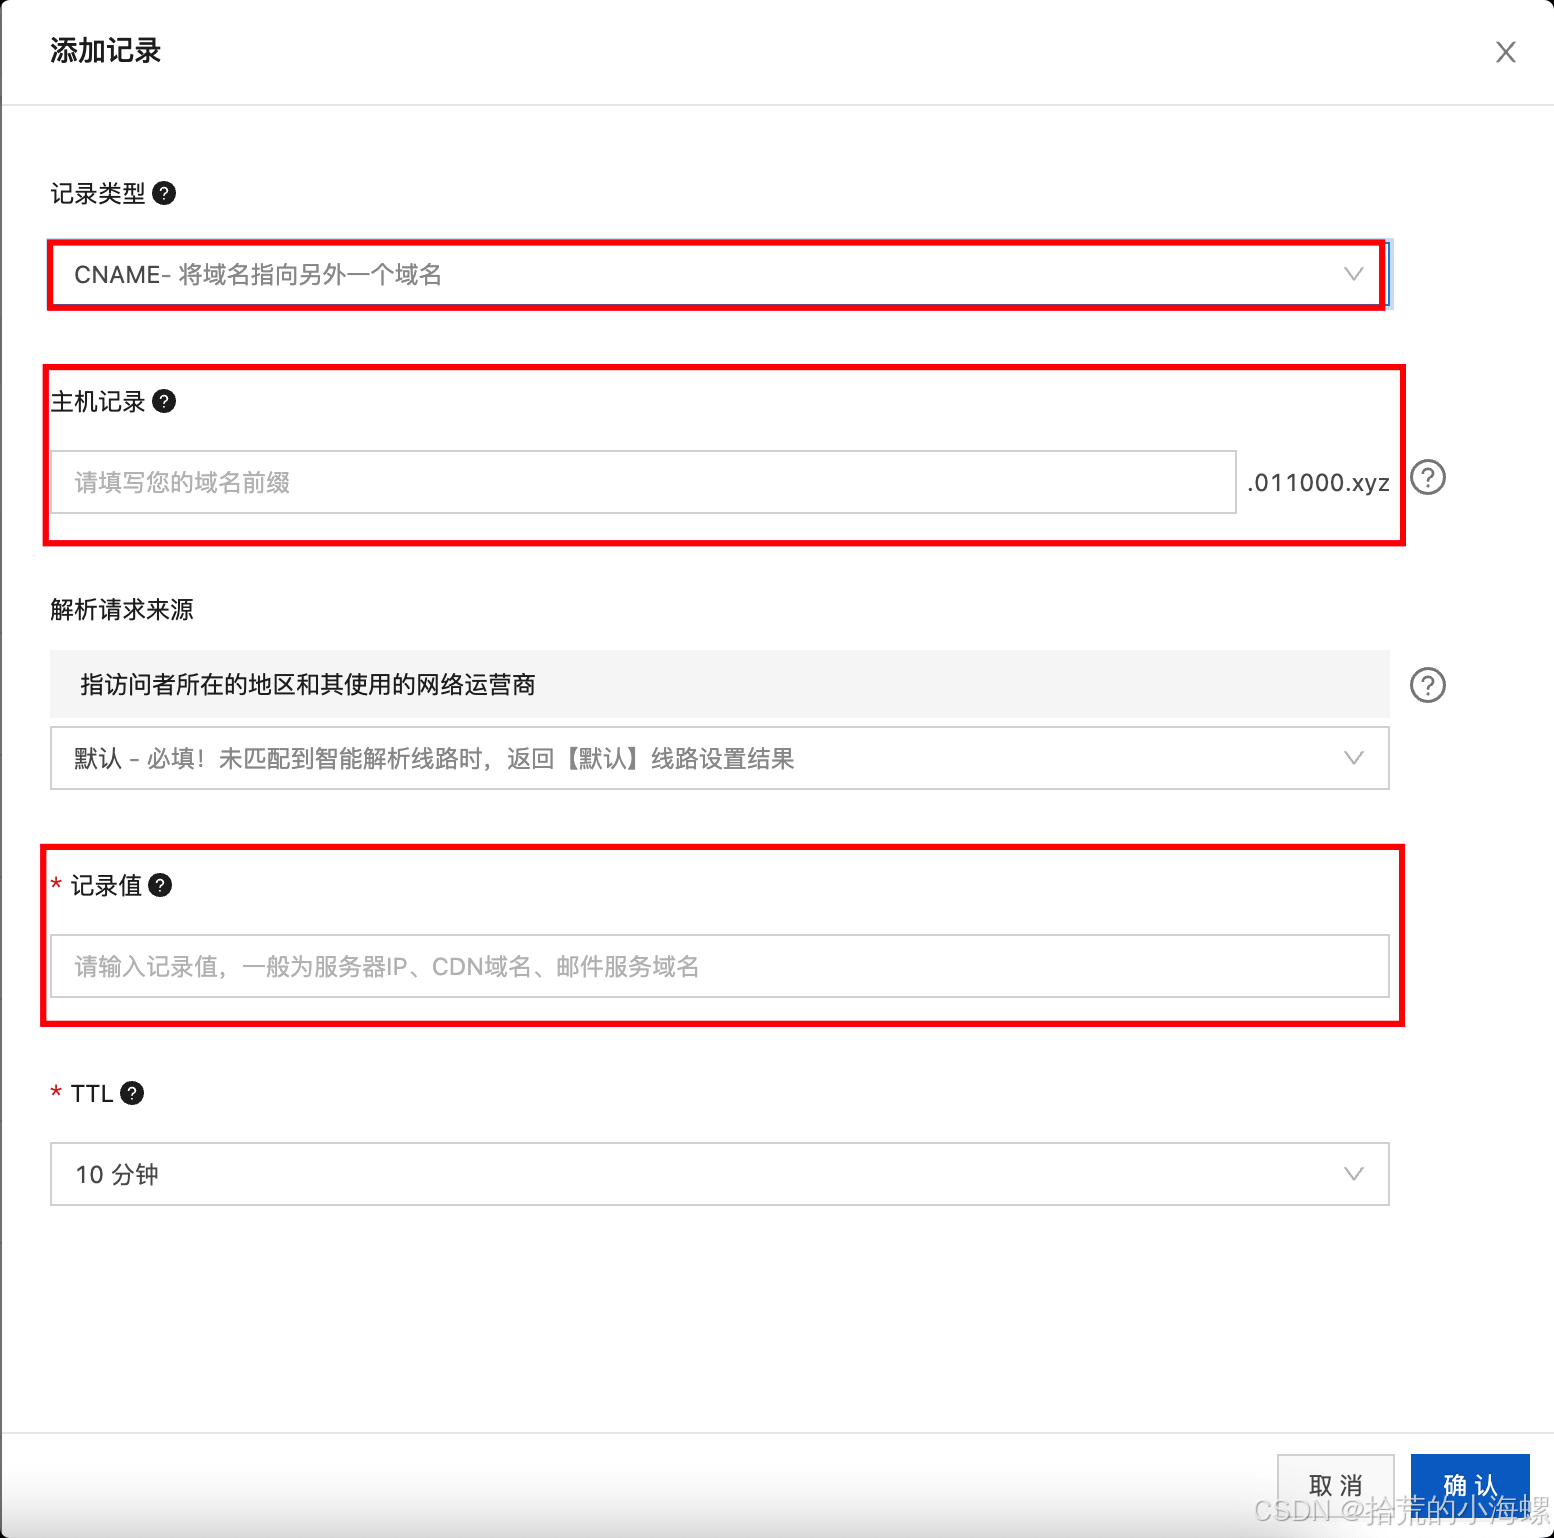The width and height of the screenshot is (1554, 1538).
Task: Open the CNAME record type dropdown
Action: [x=719, y=274]
